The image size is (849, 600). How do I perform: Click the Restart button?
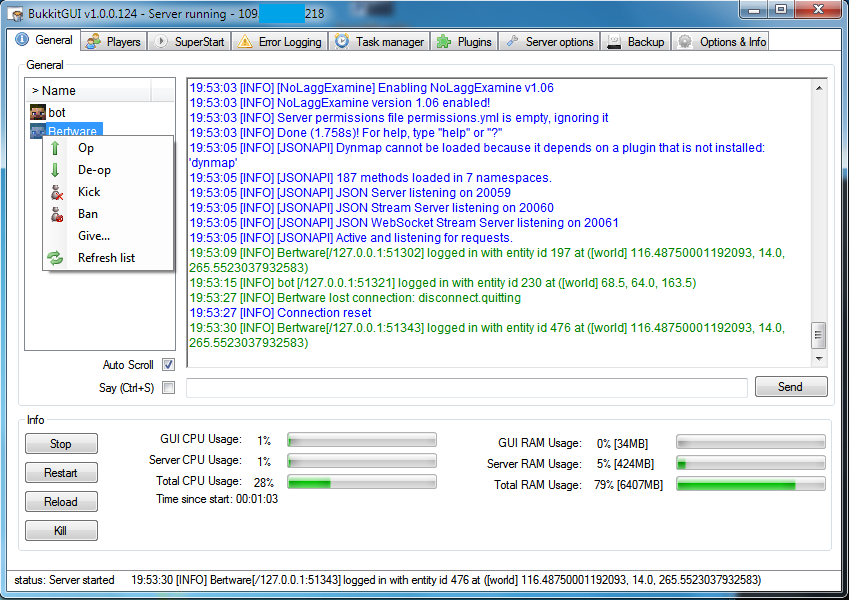click(61, 473)
